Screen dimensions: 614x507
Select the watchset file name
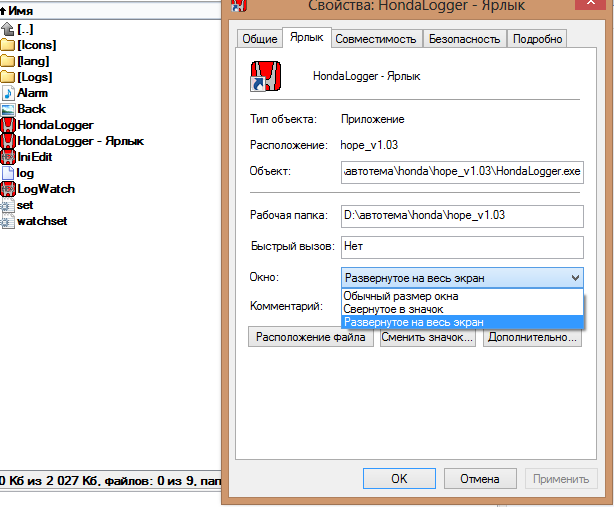point(42,221)
